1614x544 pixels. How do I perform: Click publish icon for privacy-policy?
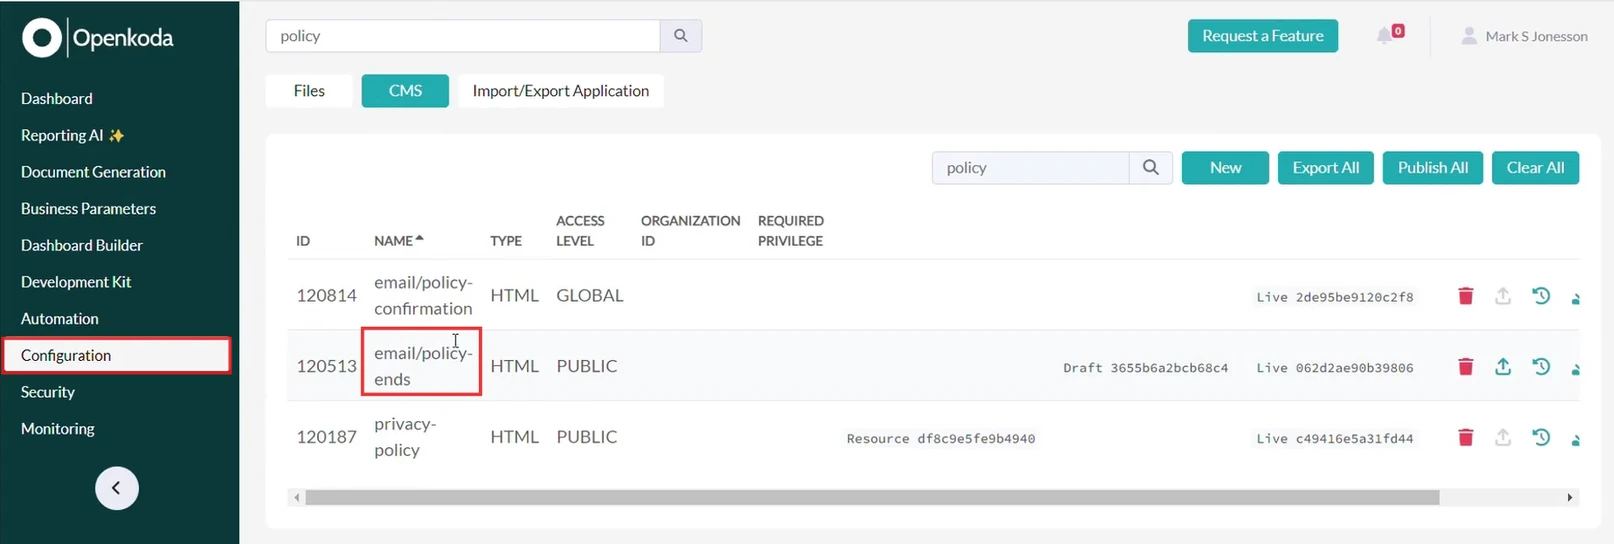1503,438
